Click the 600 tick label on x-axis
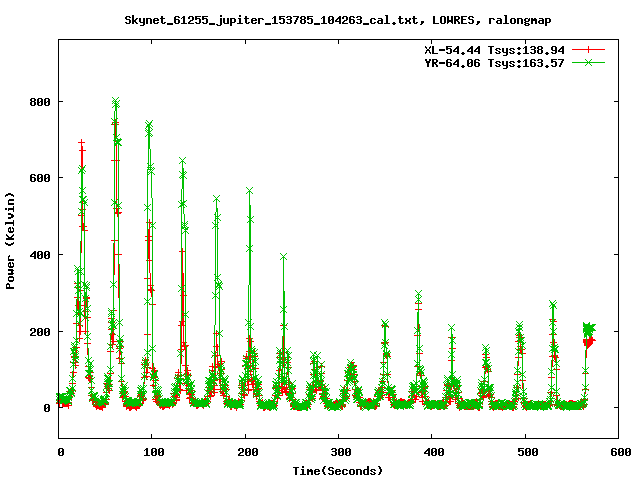The image size is (640, 480). [x=621, y=452]
